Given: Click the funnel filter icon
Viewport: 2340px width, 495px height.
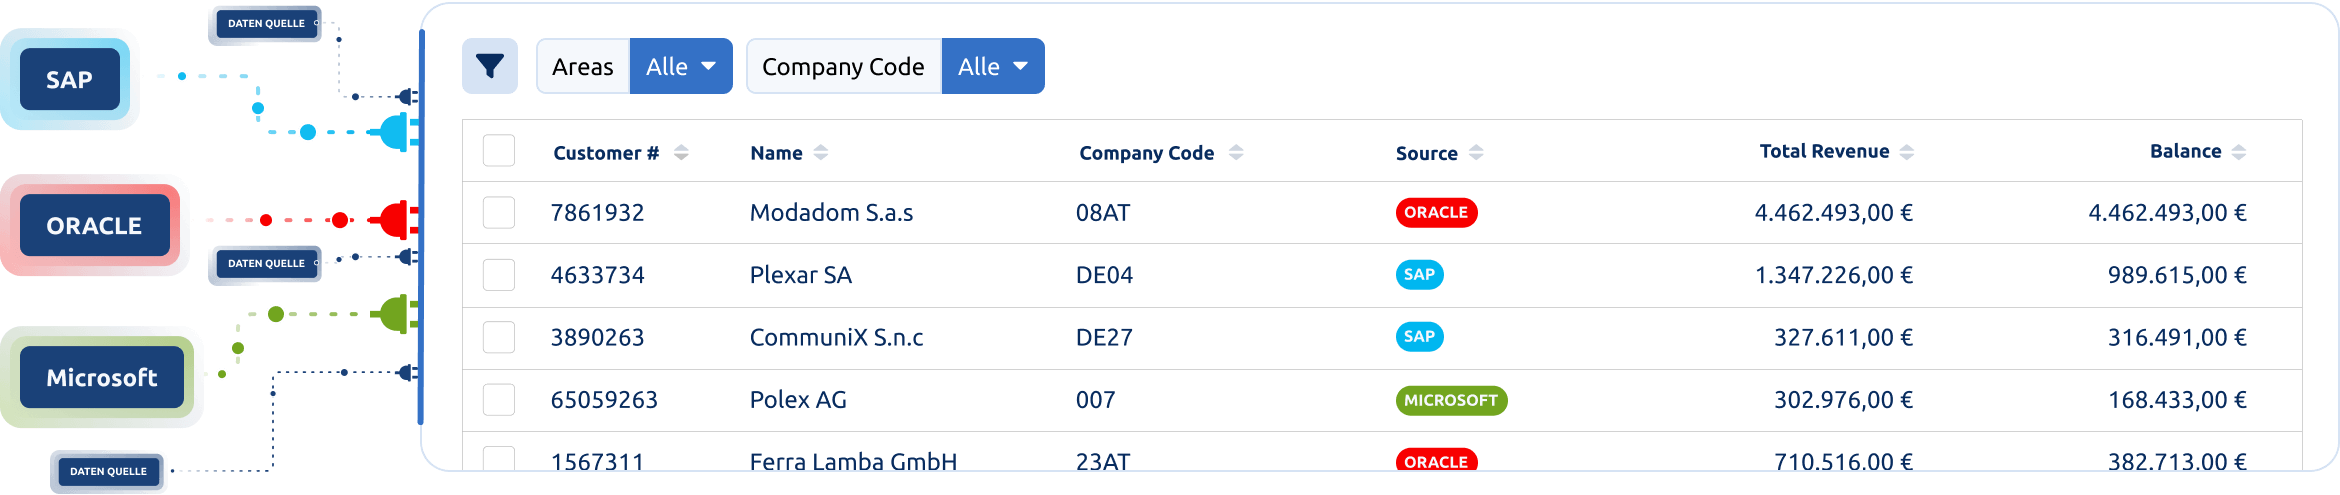Looking at the screenshot, I should coord(490,66).
